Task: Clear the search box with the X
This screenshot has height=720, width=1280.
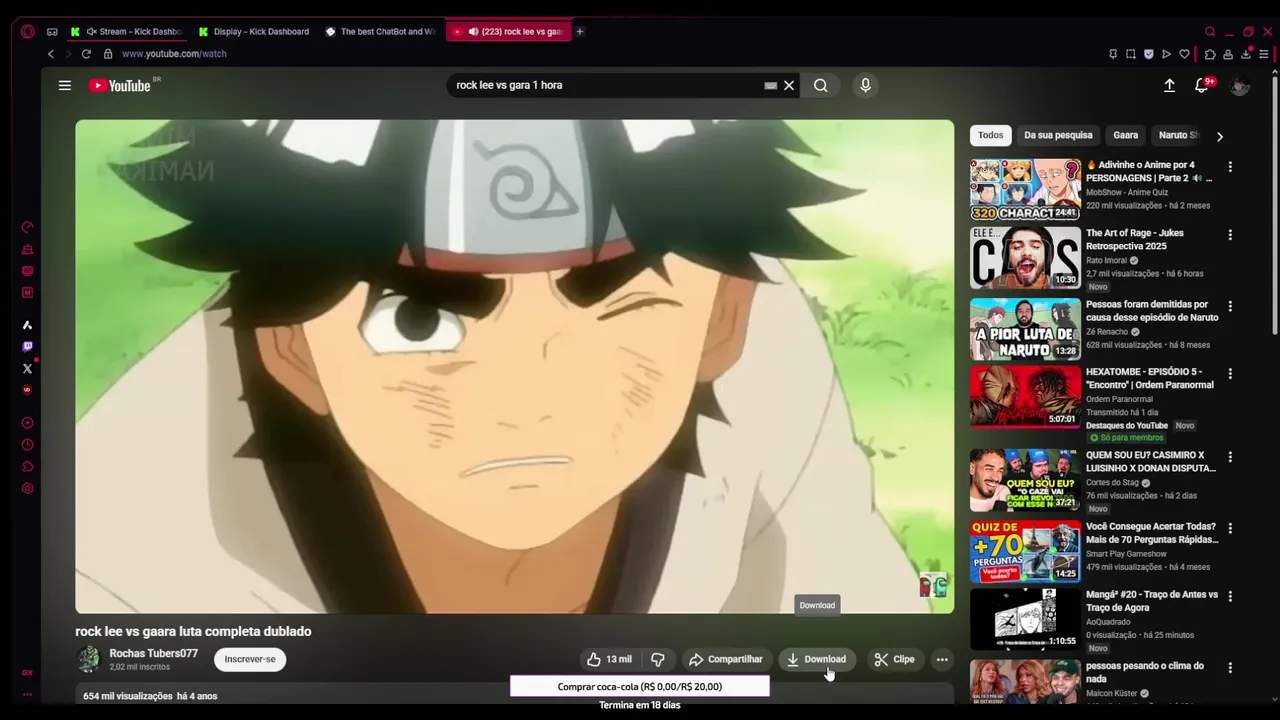Action: (x=789, y=85)
